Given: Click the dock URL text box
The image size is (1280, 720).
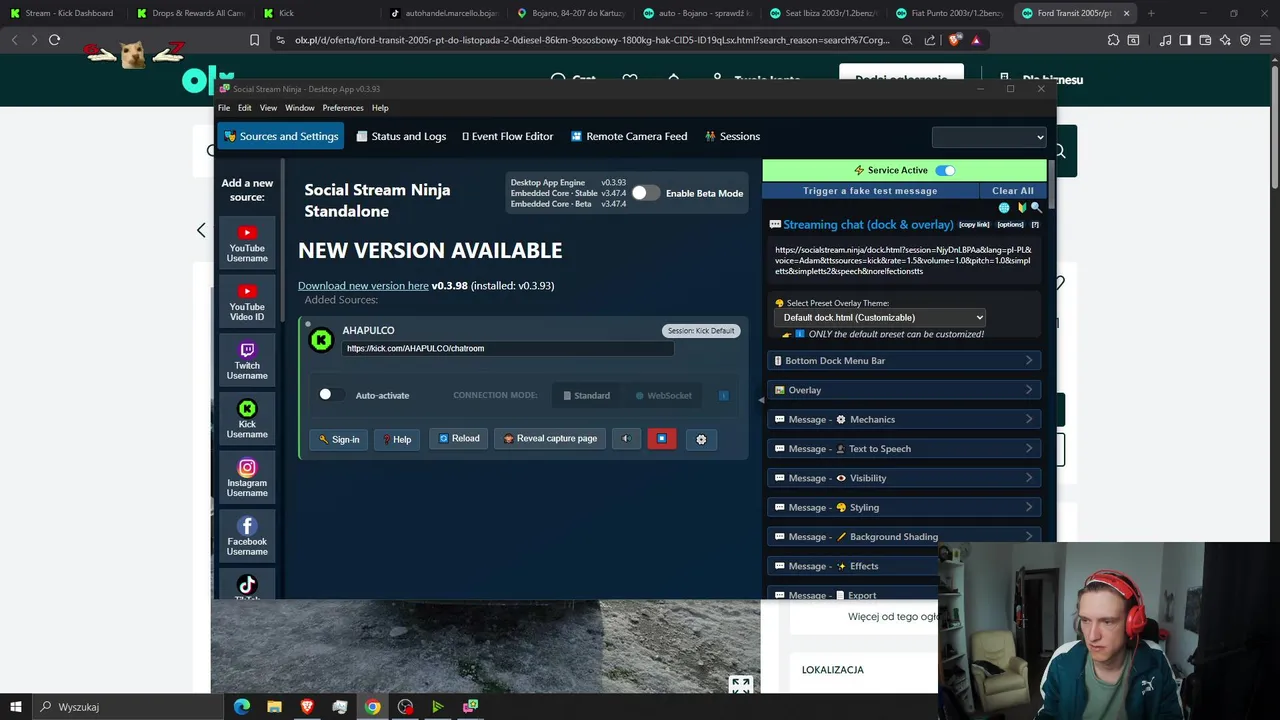Looking at the screenshot, I should (x=904, y=261).
